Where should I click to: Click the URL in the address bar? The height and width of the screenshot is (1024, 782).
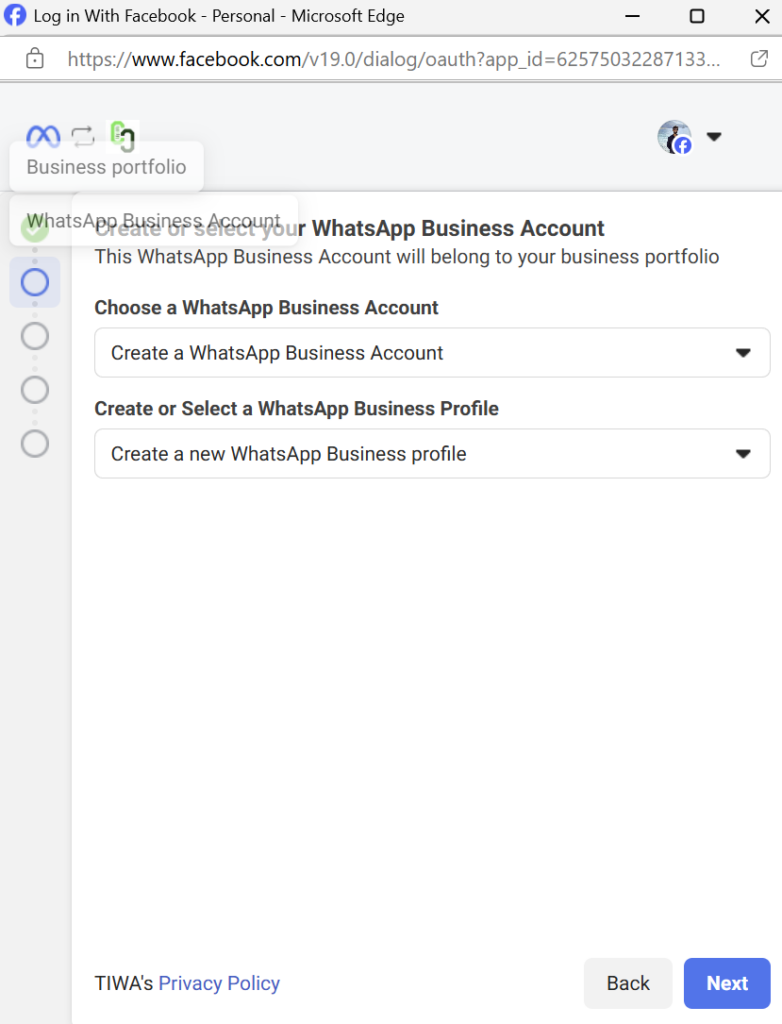(x=394, y=59)
